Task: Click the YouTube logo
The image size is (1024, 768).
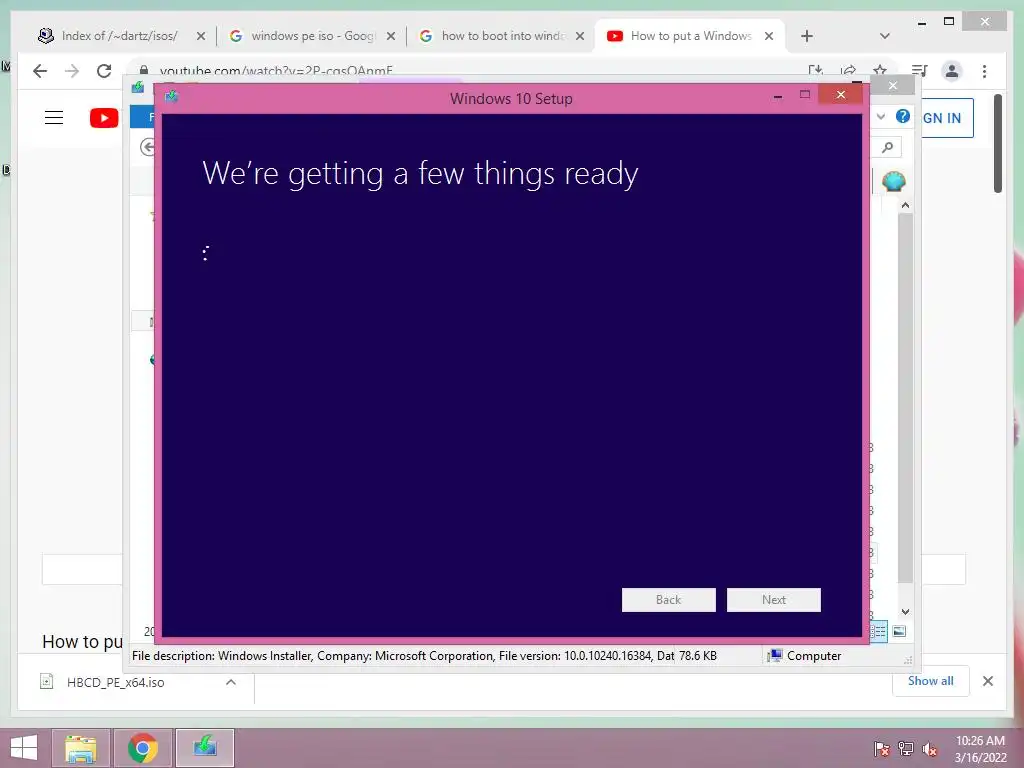Action: (104, 118)
